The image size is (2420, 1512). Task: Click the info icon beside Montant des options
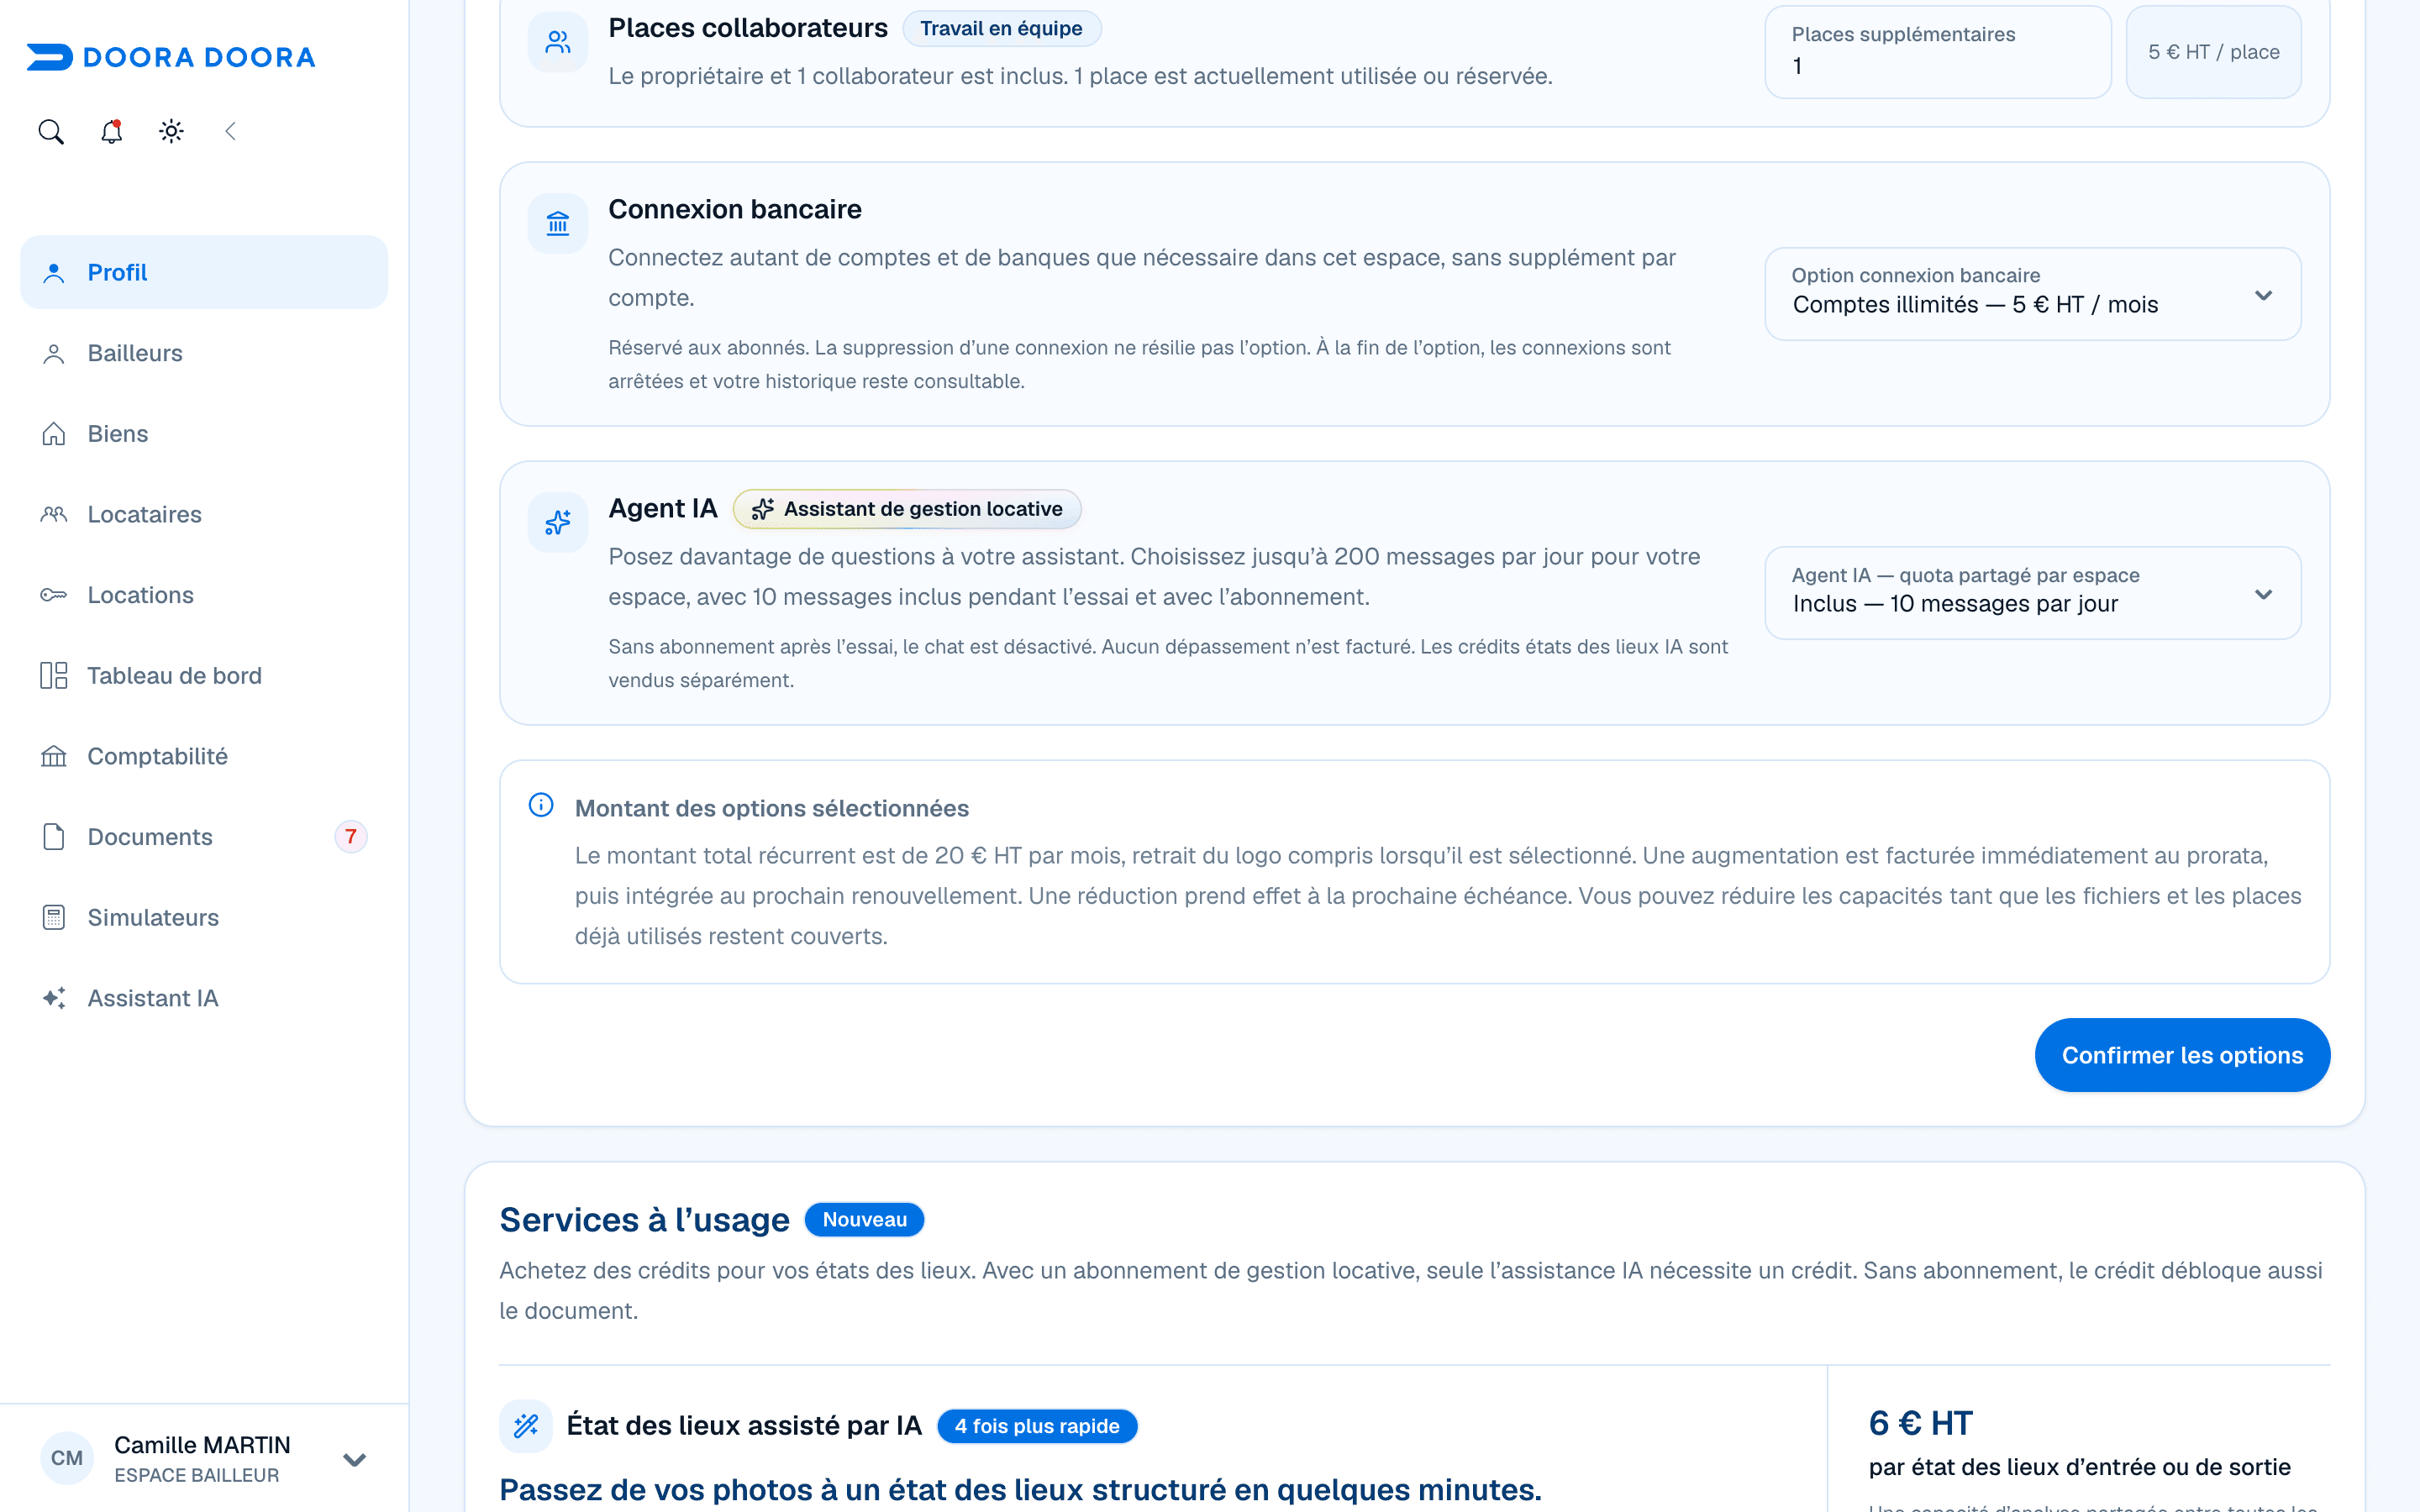pos(541,805)
